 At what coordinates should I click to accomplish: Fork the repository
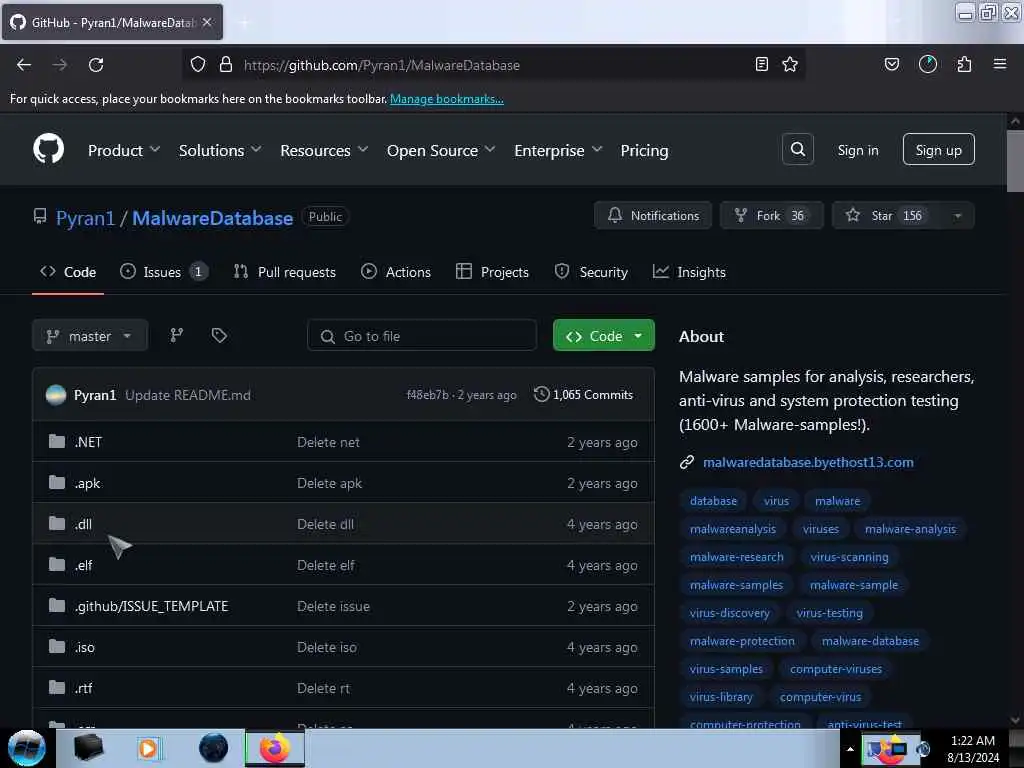771,216
